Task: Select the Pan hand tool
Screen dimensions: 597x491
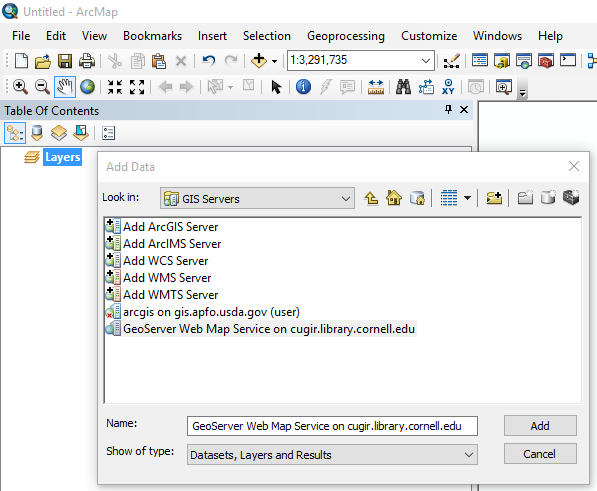Action: click(x=64, y=87)
